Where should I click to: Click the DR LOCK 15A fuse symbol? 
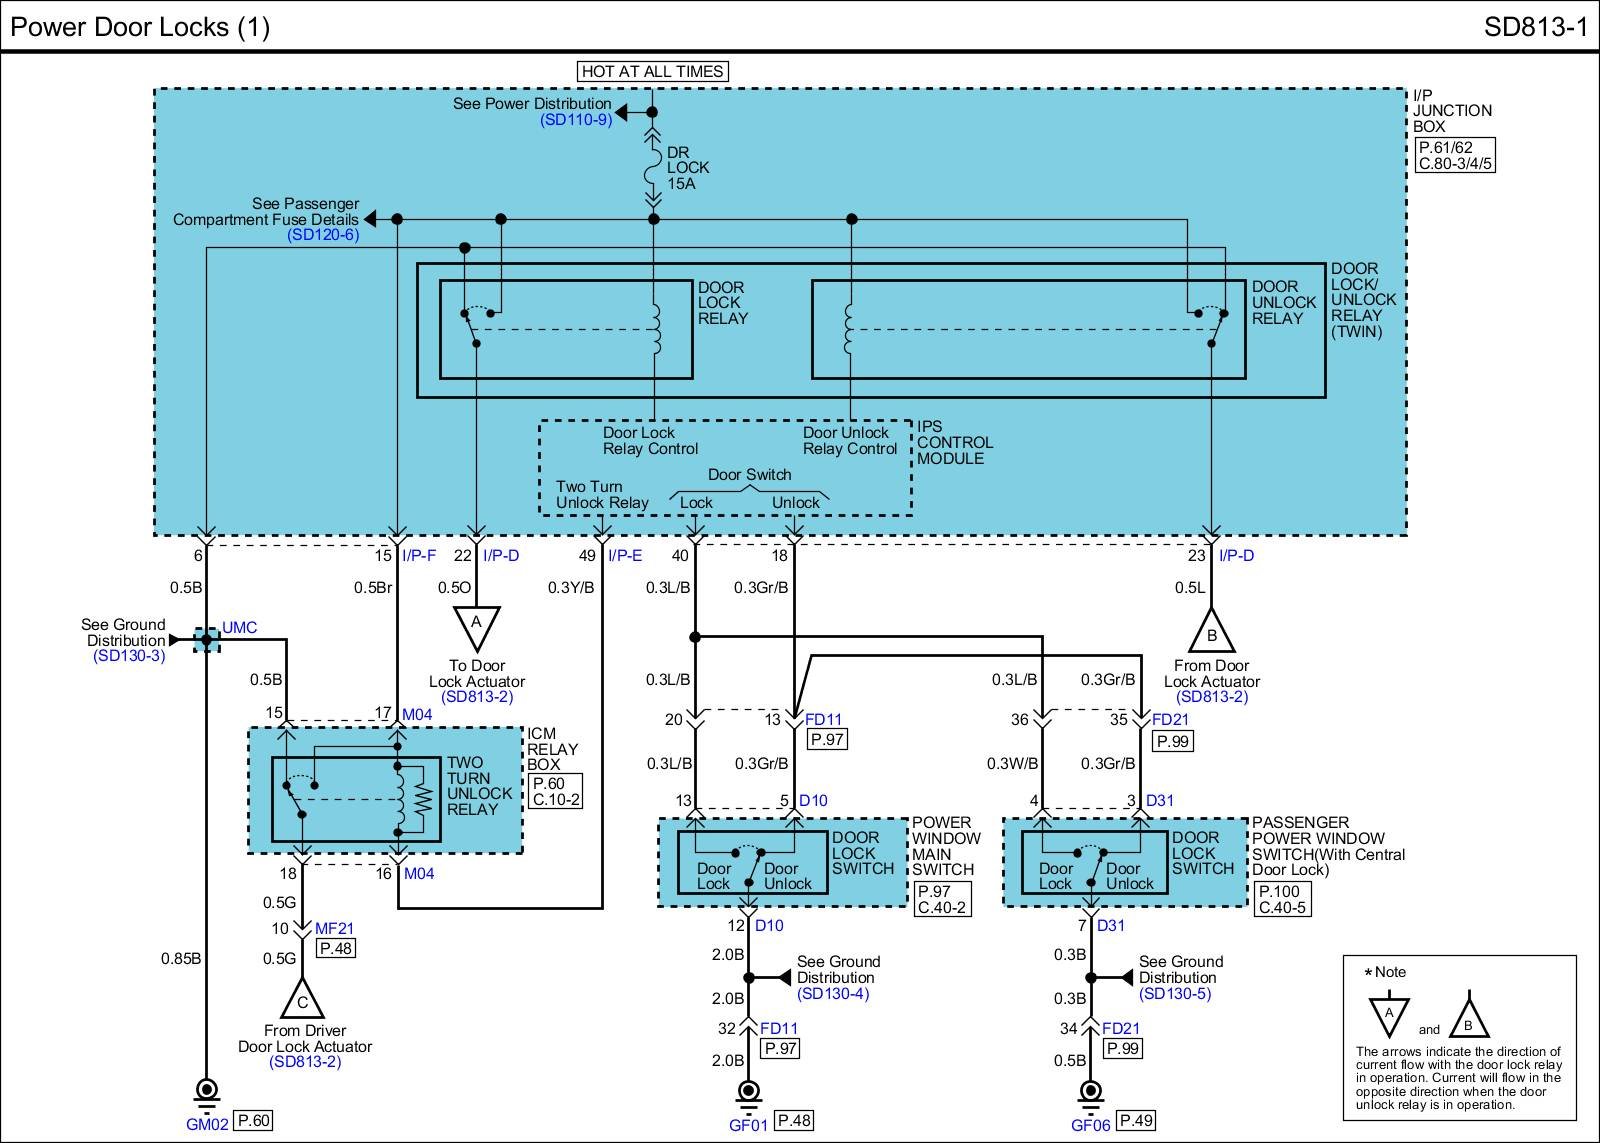coord(654,167)
